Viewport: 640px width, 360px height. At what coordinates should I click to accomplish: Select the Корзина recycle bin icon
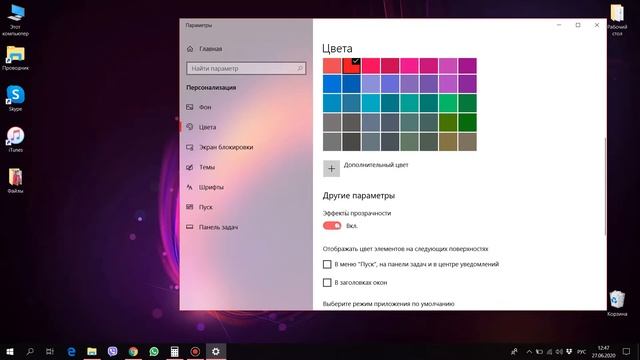pos(617,303)
